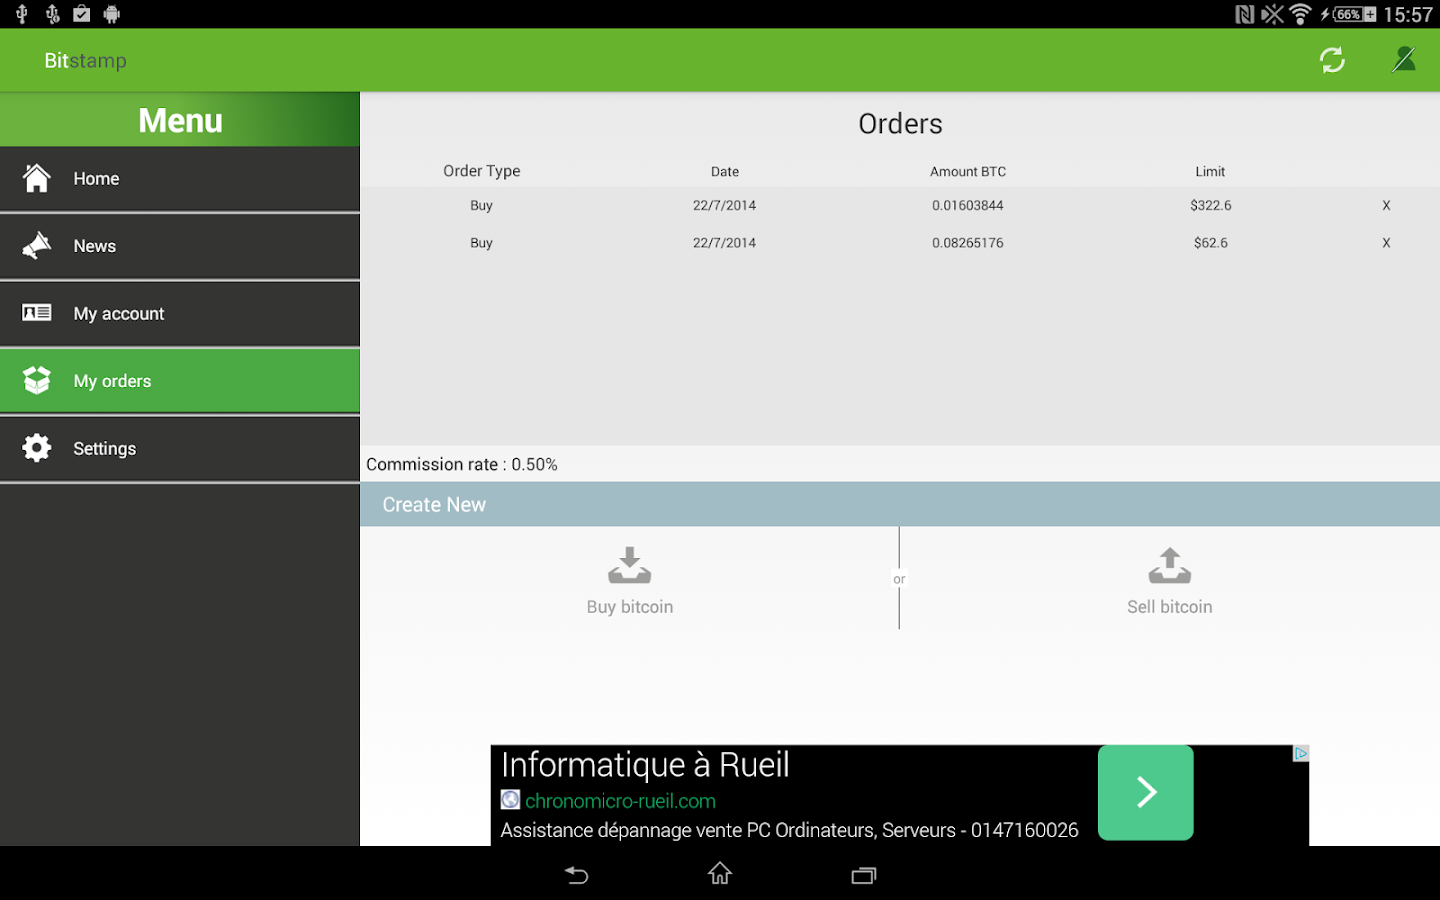Screen dimensions: 1440x900
Task: Click the Orders heading
Action: tap(900, 124)
